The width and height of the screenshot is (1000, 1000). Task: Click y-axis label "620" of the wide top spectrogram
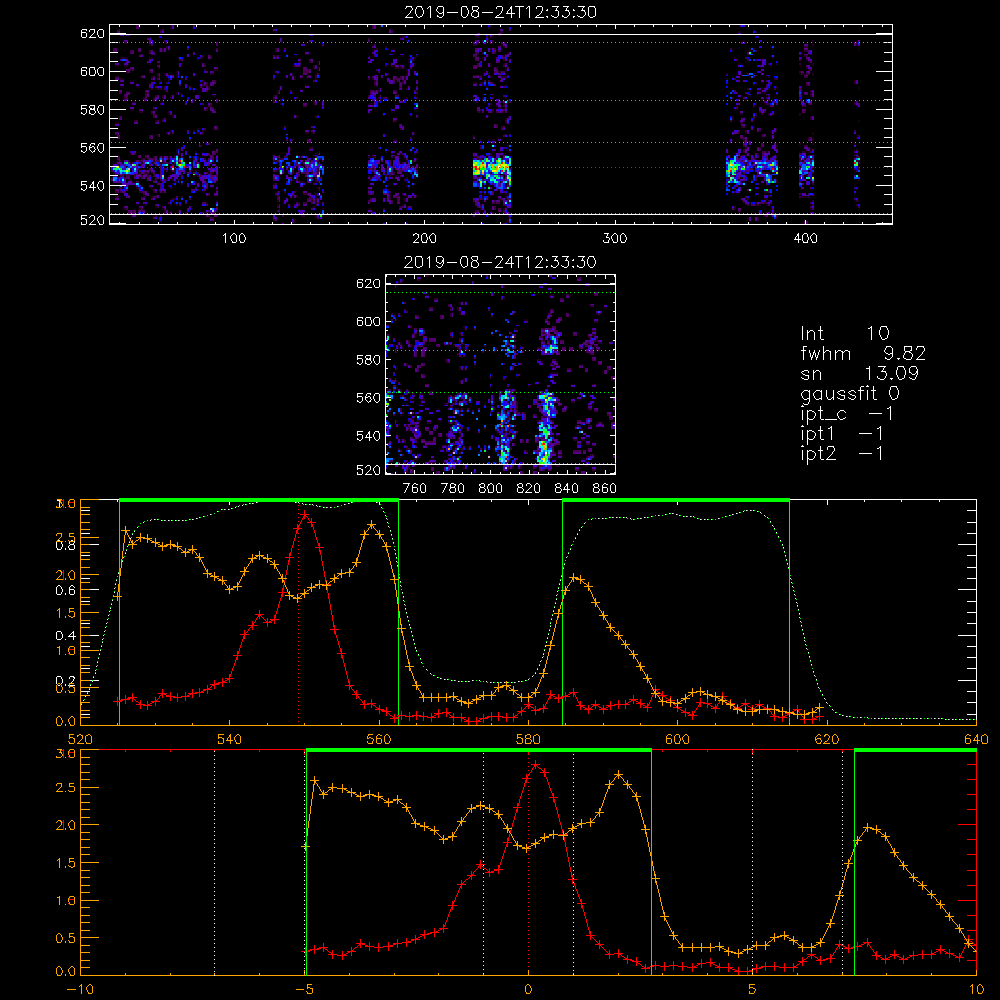point(92,34)
